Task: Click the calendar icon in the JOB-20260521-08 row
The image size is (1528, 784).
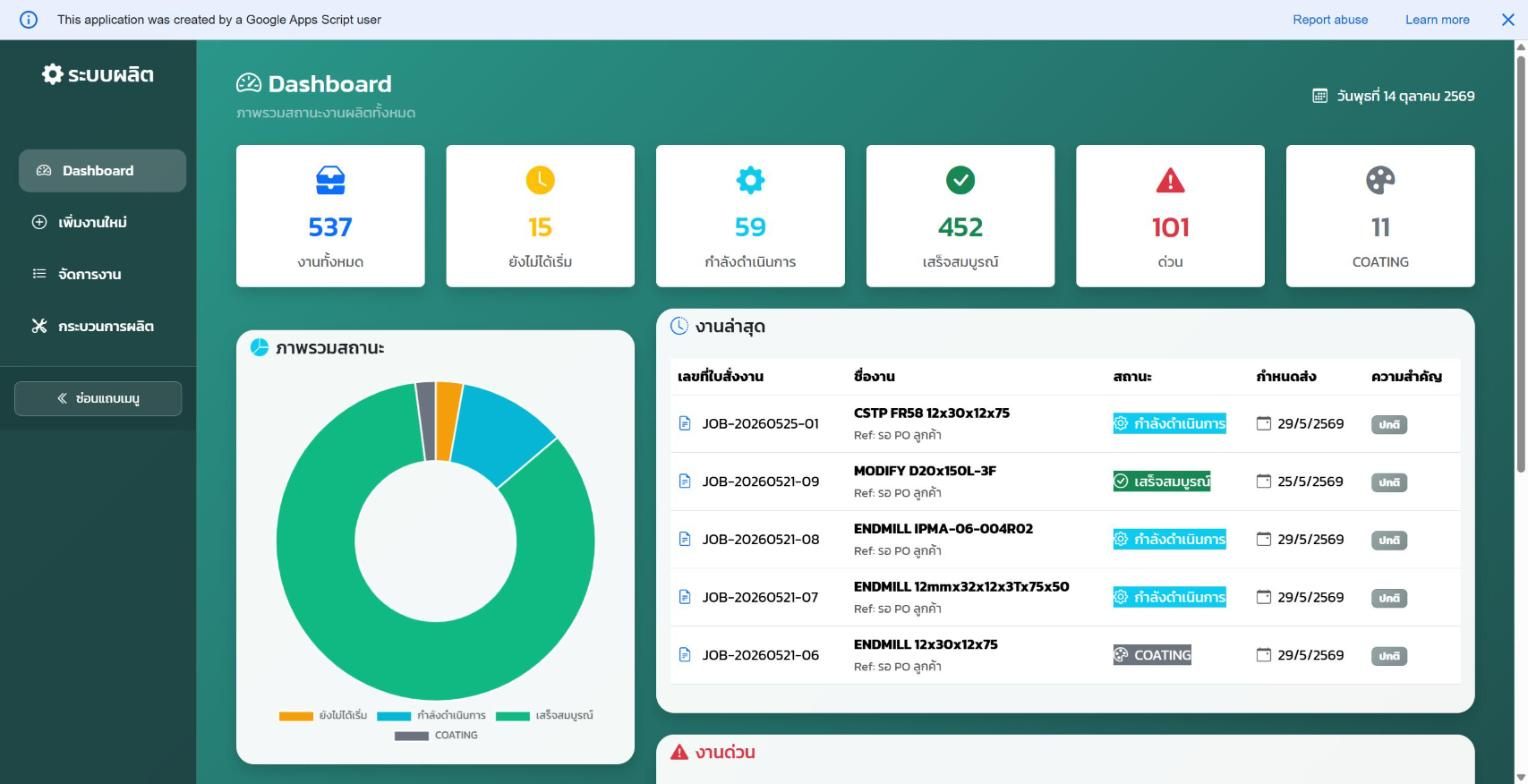Action: (x=1264, y=539)
